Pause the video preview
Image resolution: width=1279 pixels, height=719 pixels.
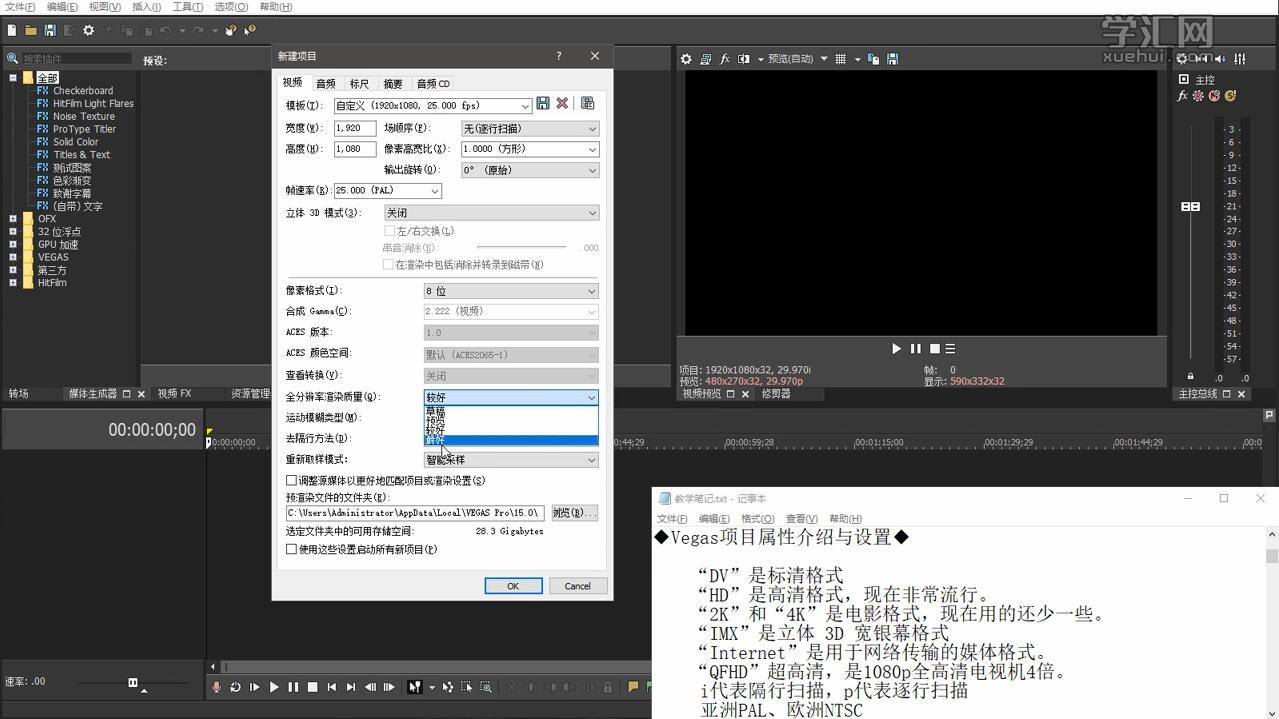pyautogui.click(x=915, y=349)
